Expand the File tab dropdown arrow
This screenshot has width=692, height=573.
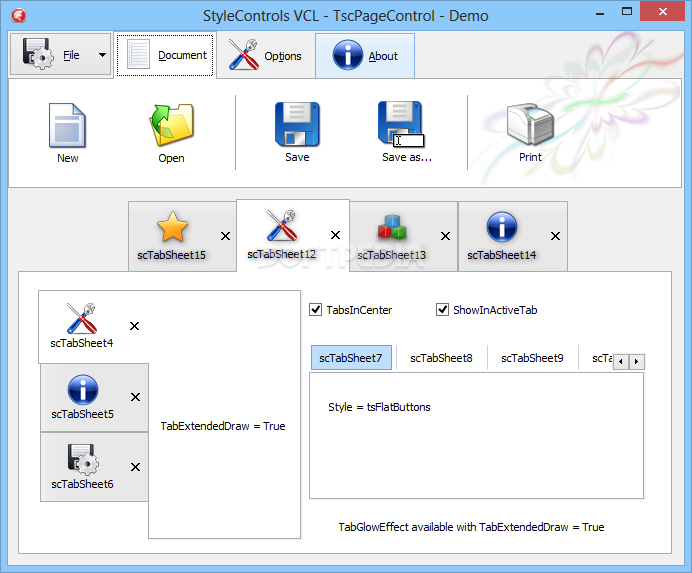[x=102, y=55]
